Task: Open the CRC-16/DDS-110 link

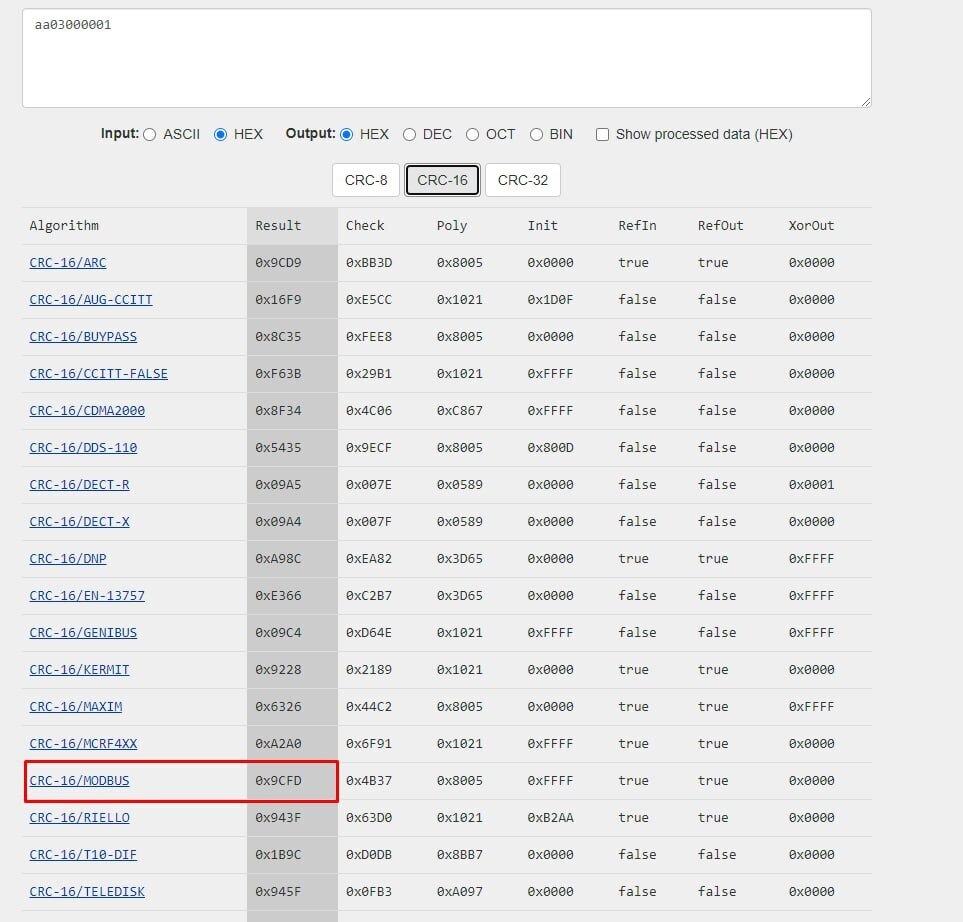Action: click(83, 448)
